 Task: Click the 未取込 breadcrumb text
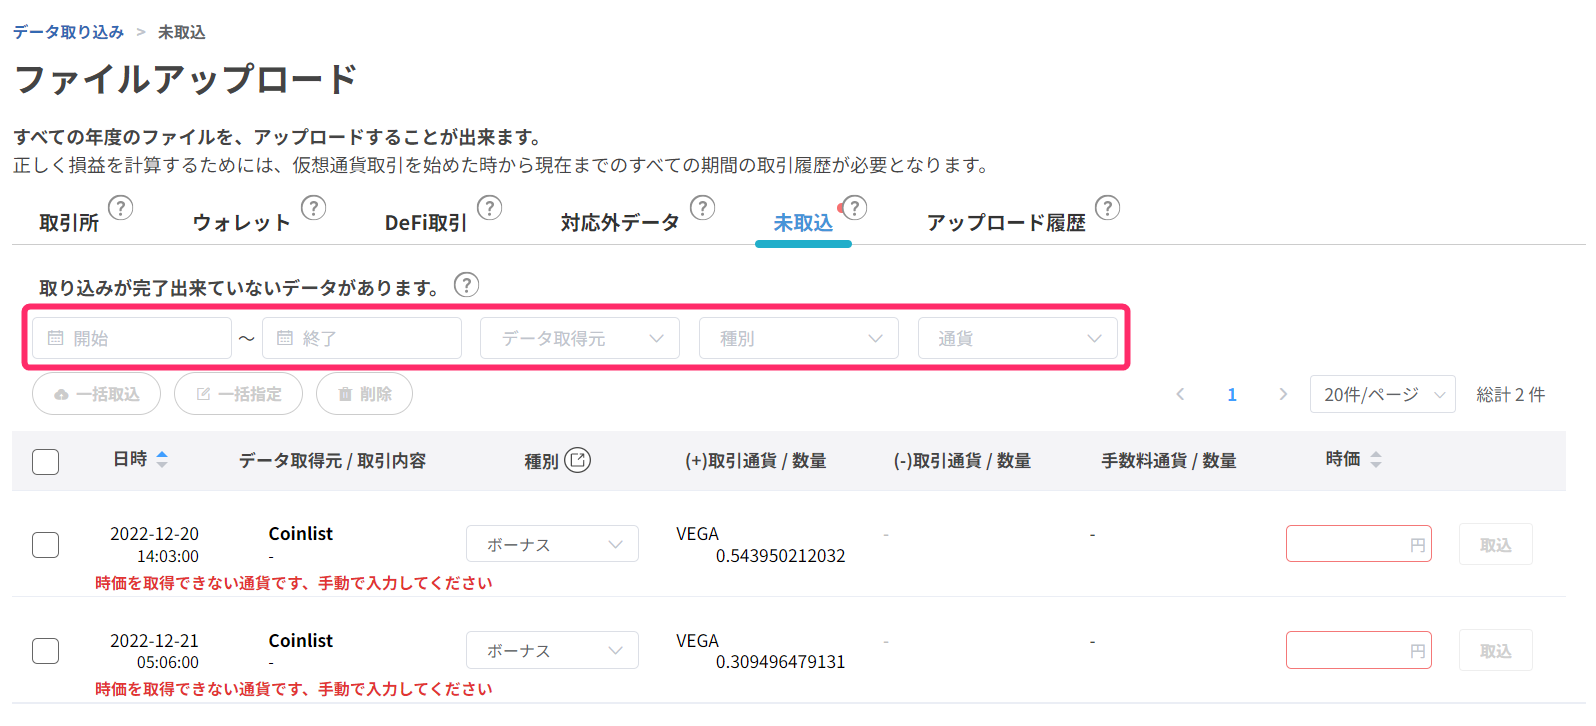point(182,32)
